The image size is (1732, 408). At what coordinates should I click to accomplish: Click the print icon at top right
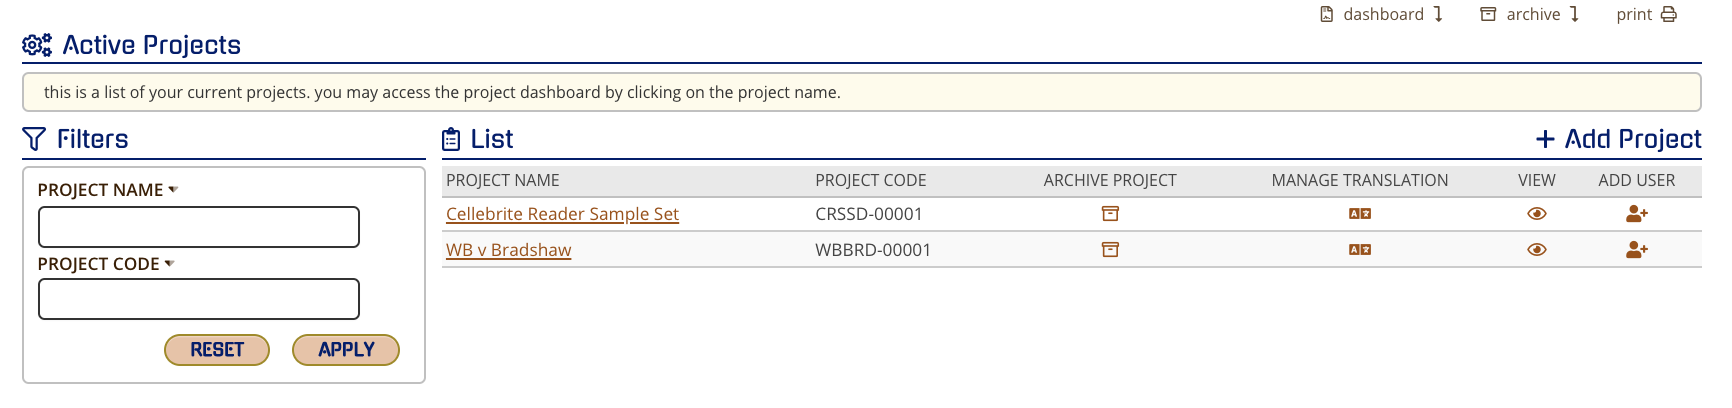coord(1669,14)
